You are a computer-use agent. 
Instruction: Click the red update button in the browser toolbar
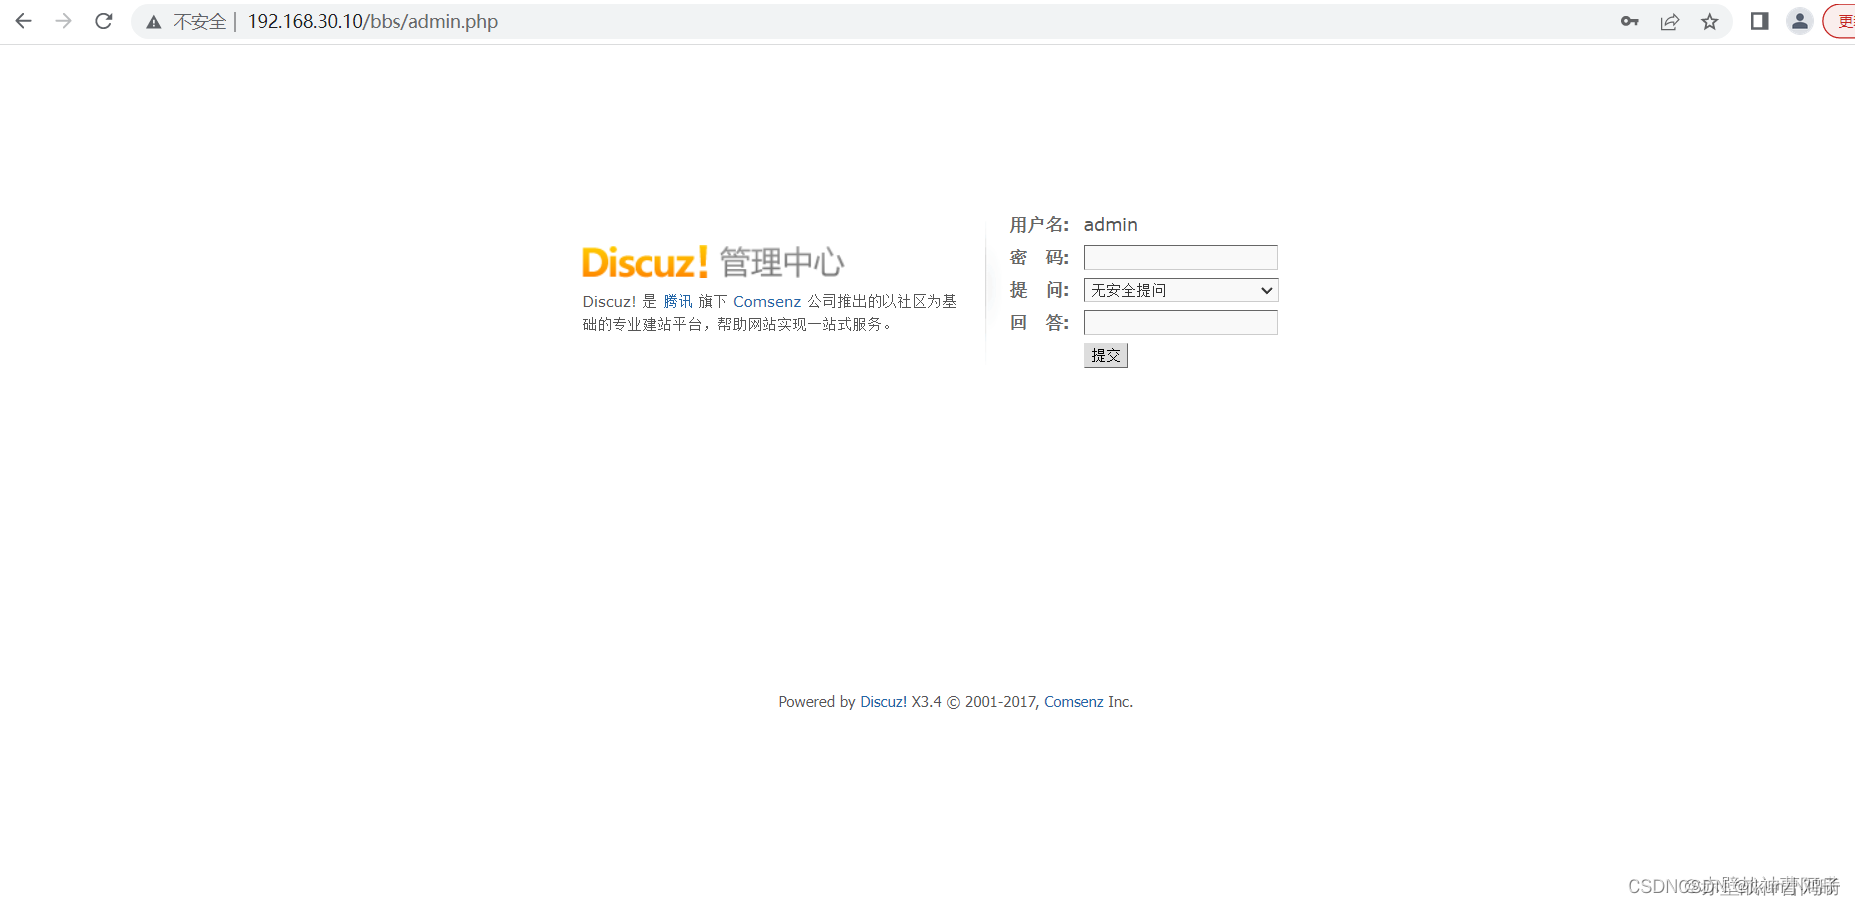click(x=1840, y=21)
